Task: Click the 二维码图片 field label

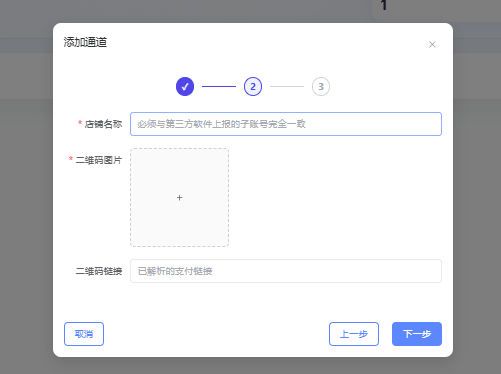Action: coord(99,160)
